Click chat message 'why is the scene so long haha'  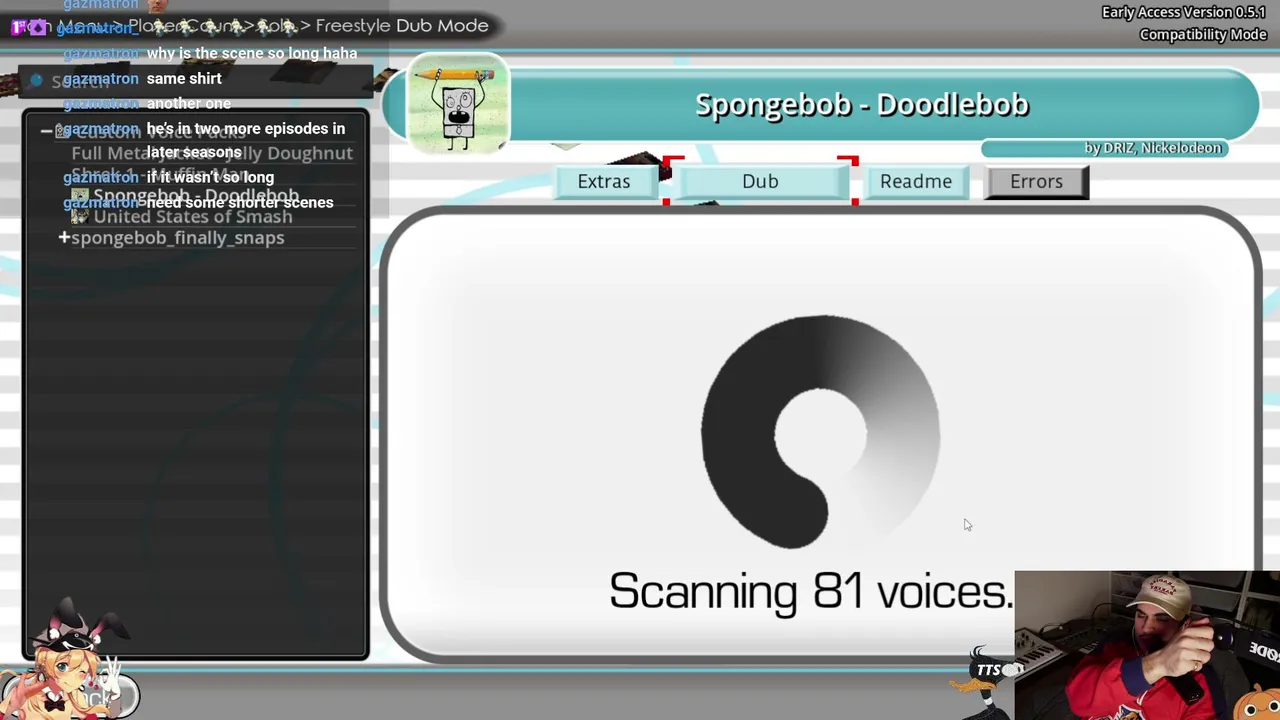coord(252,53)
